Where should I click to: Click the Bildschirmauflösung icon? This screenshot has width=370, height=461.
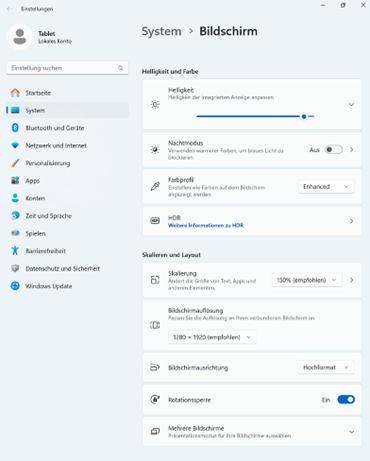[x=155, y=325]
